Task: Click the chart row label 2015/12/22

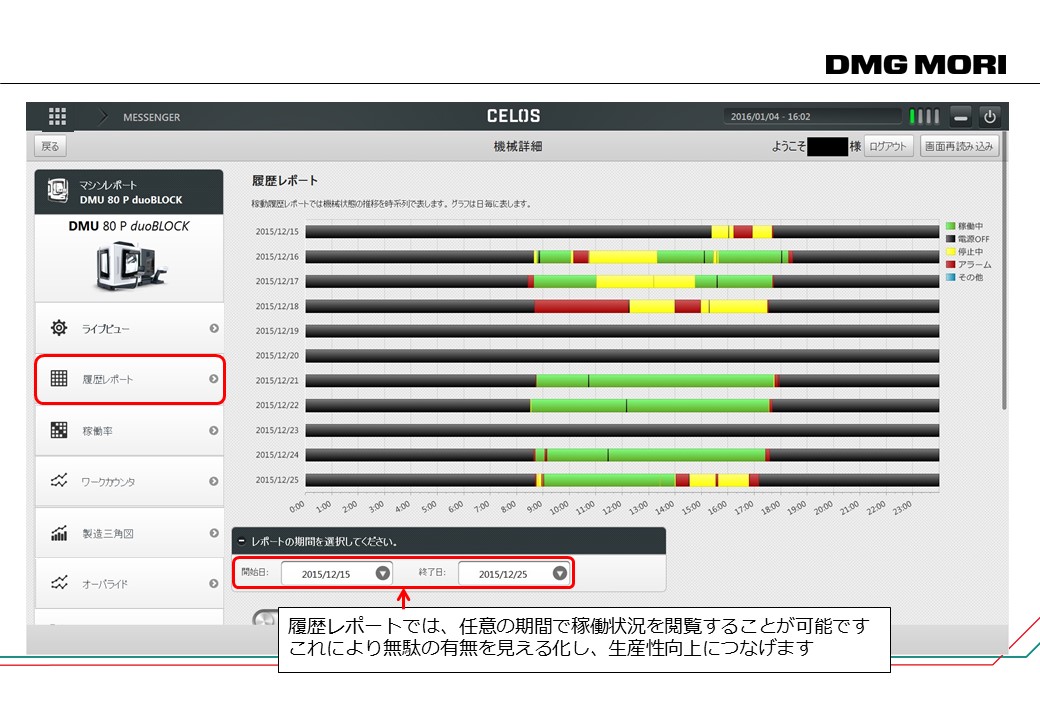Action: pyautogui.click(x=277, y=406)
